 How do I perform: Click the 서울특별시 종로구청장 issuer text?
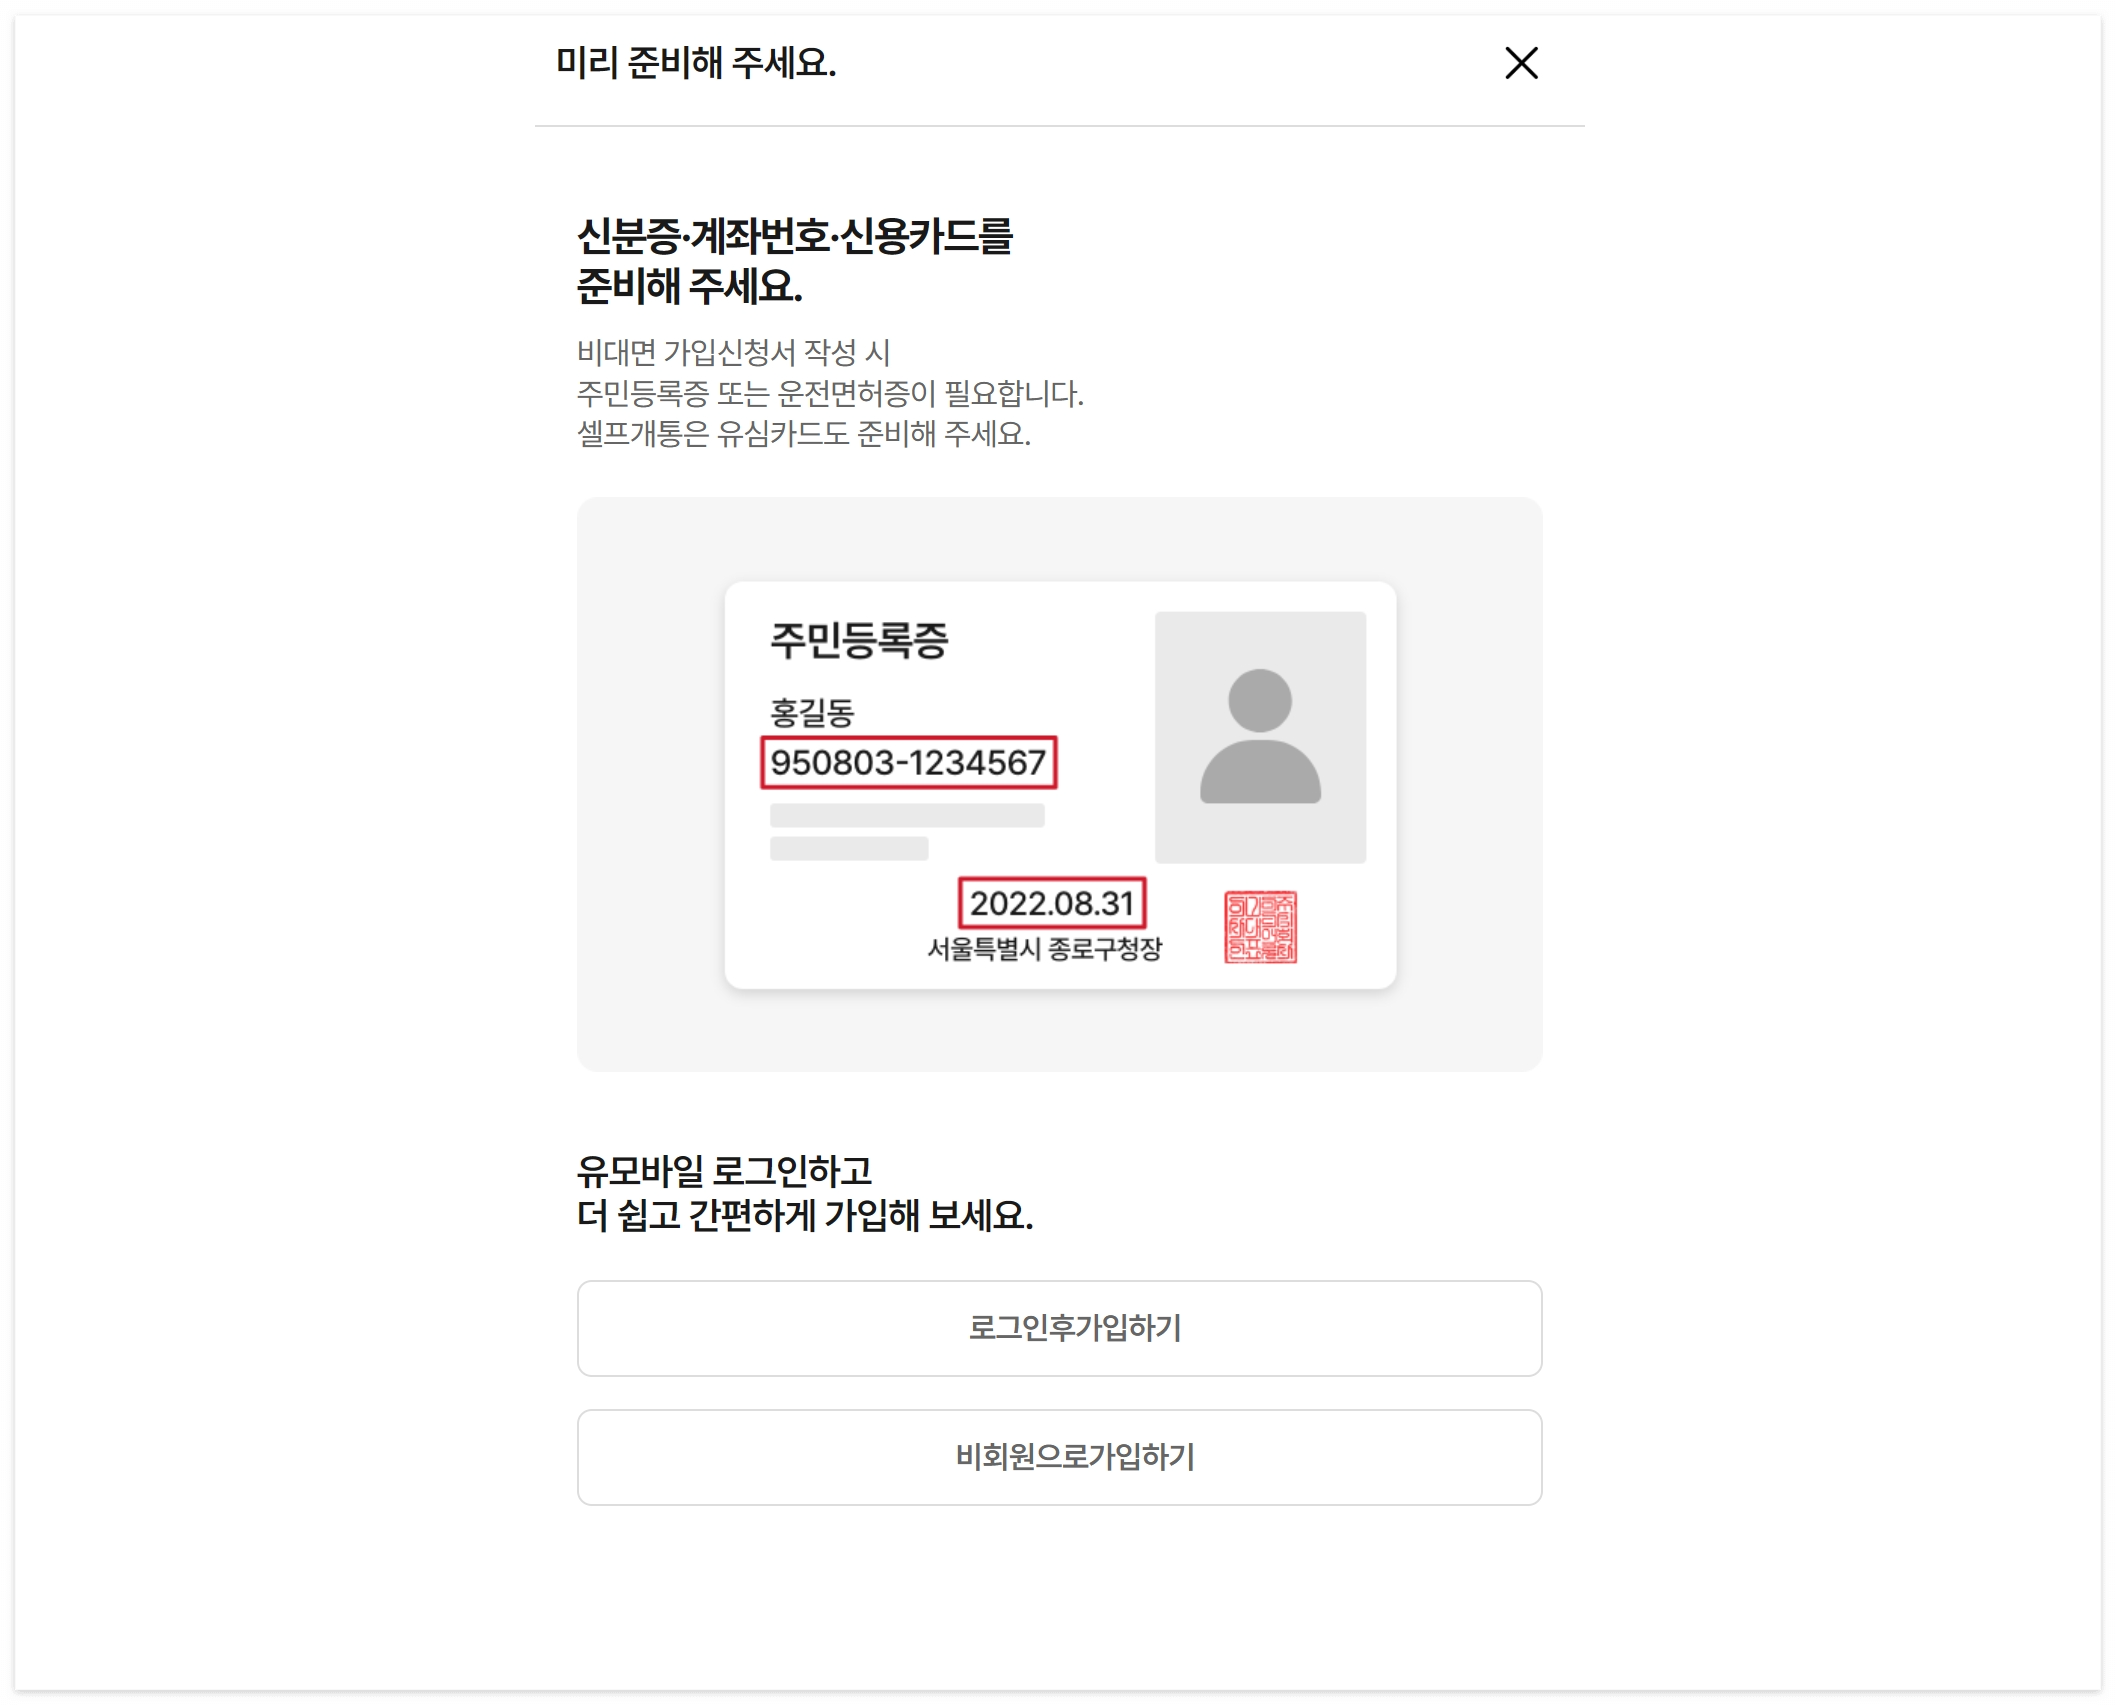1044,949
